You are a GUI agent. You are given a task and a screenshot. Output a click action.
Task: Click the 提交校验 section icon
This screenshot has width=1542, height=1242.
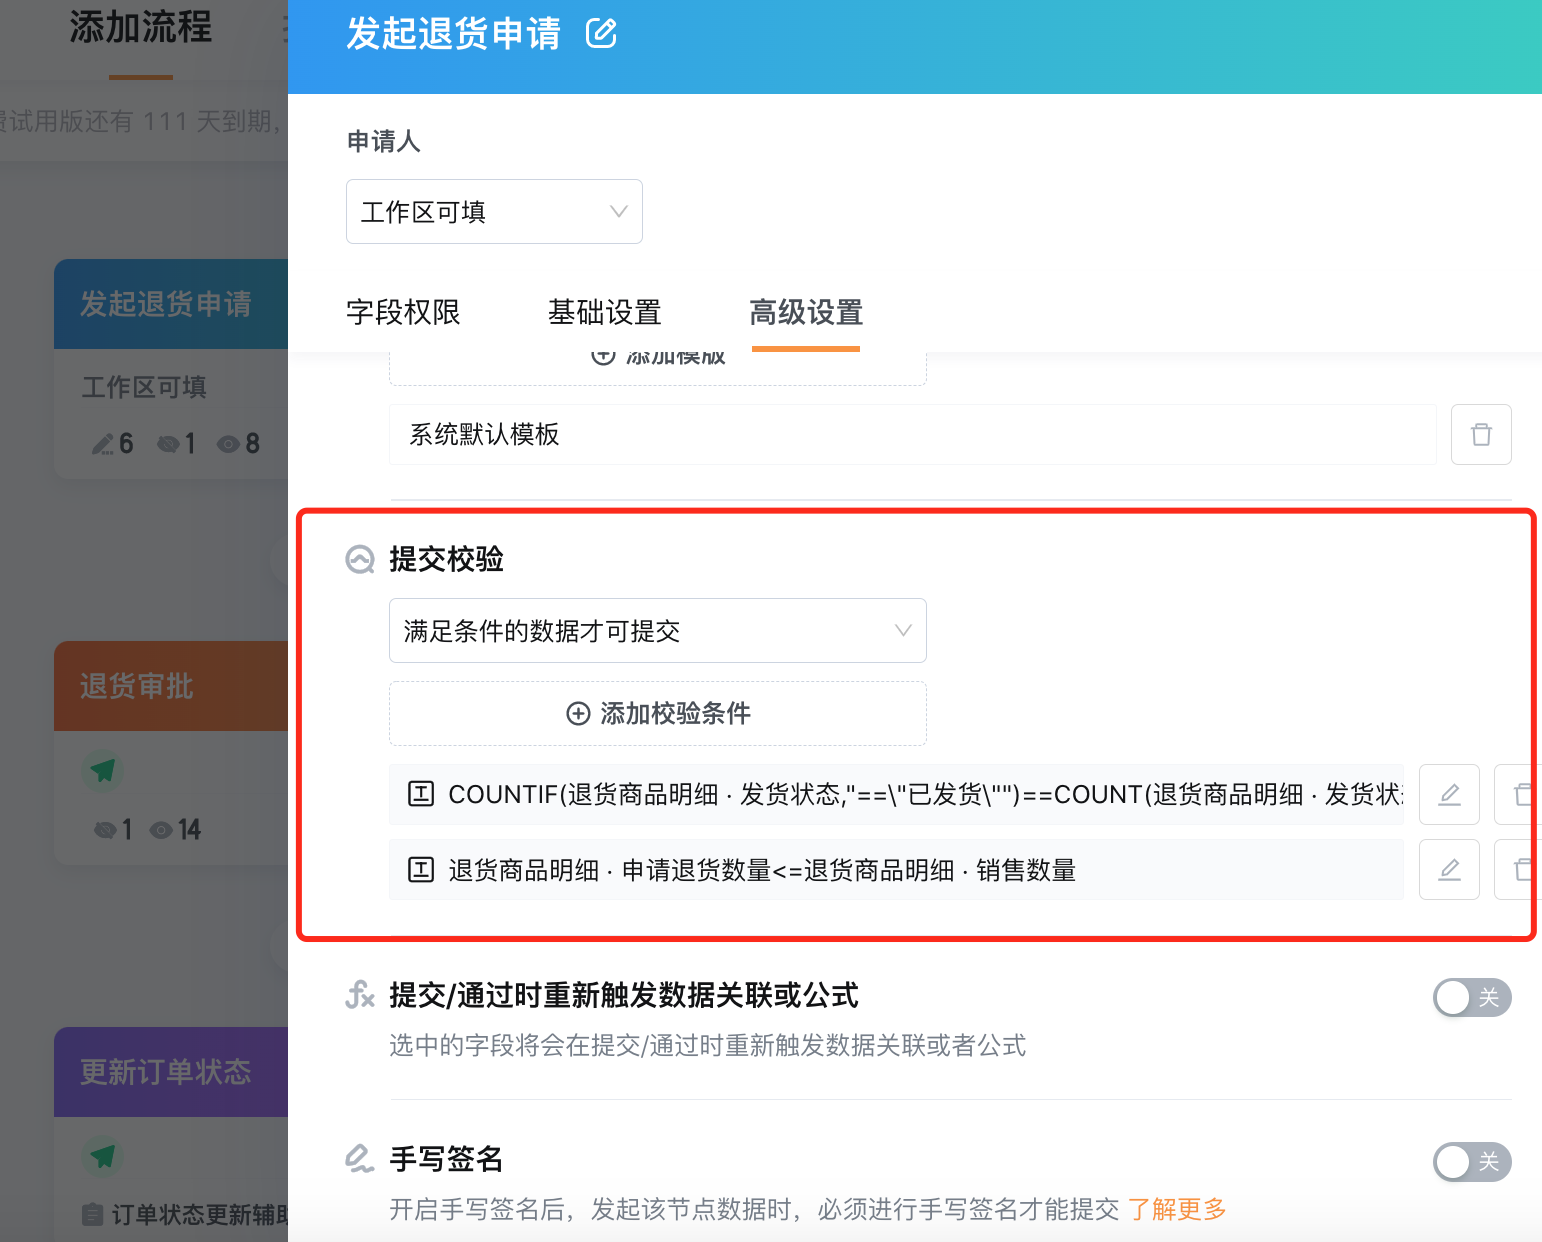(x=360, y=559)
